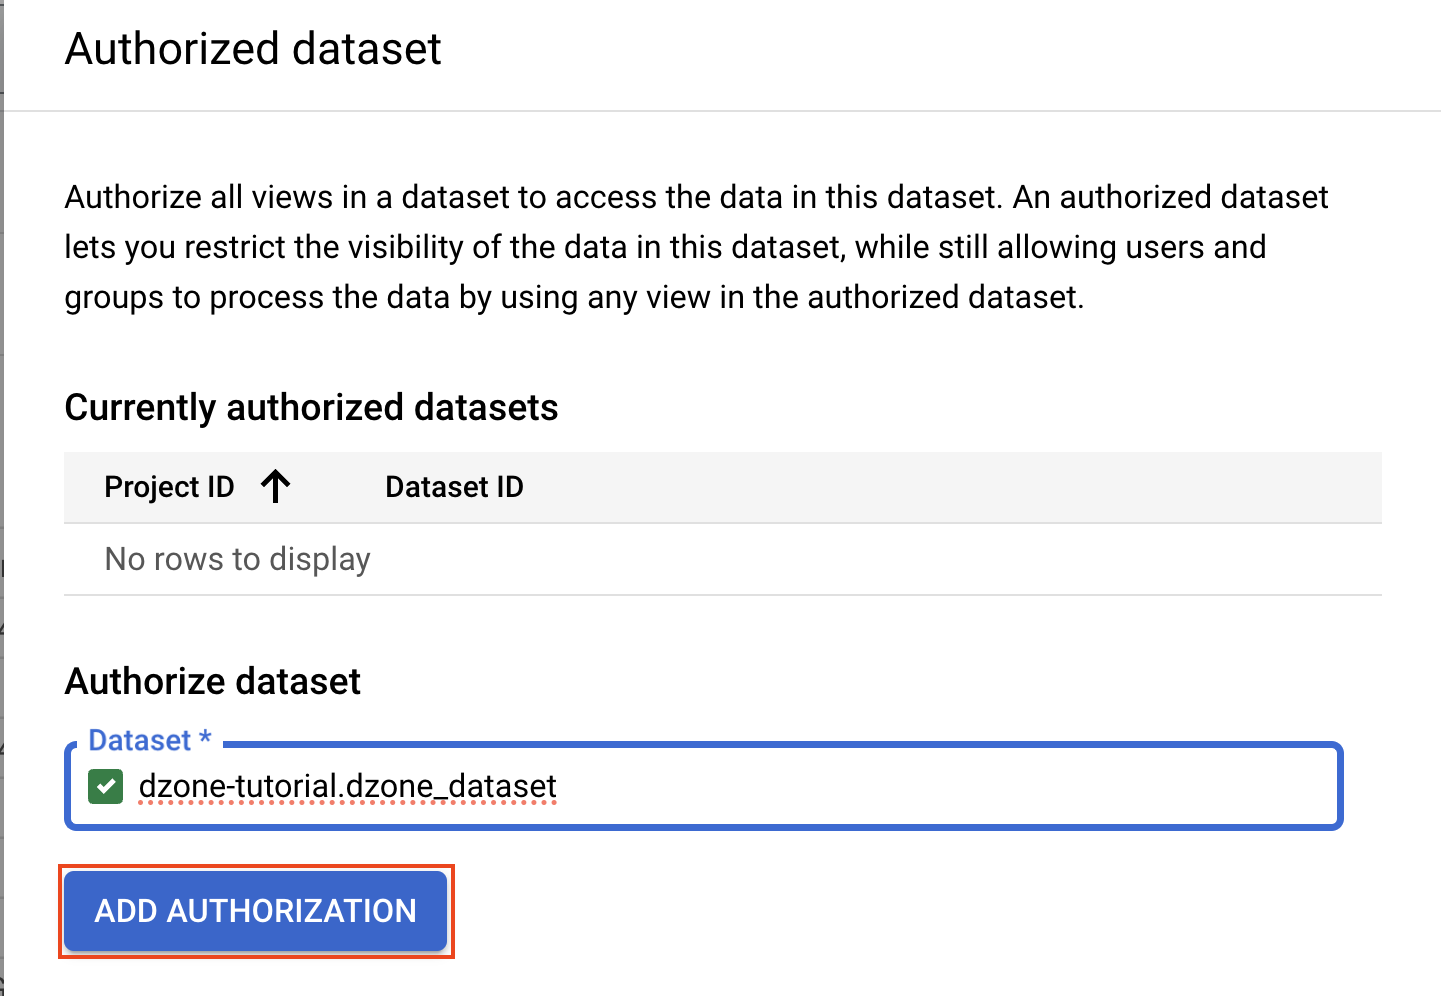
Task: Click the sort direction indicator in the table header
Action: click(x=276, y=486)
